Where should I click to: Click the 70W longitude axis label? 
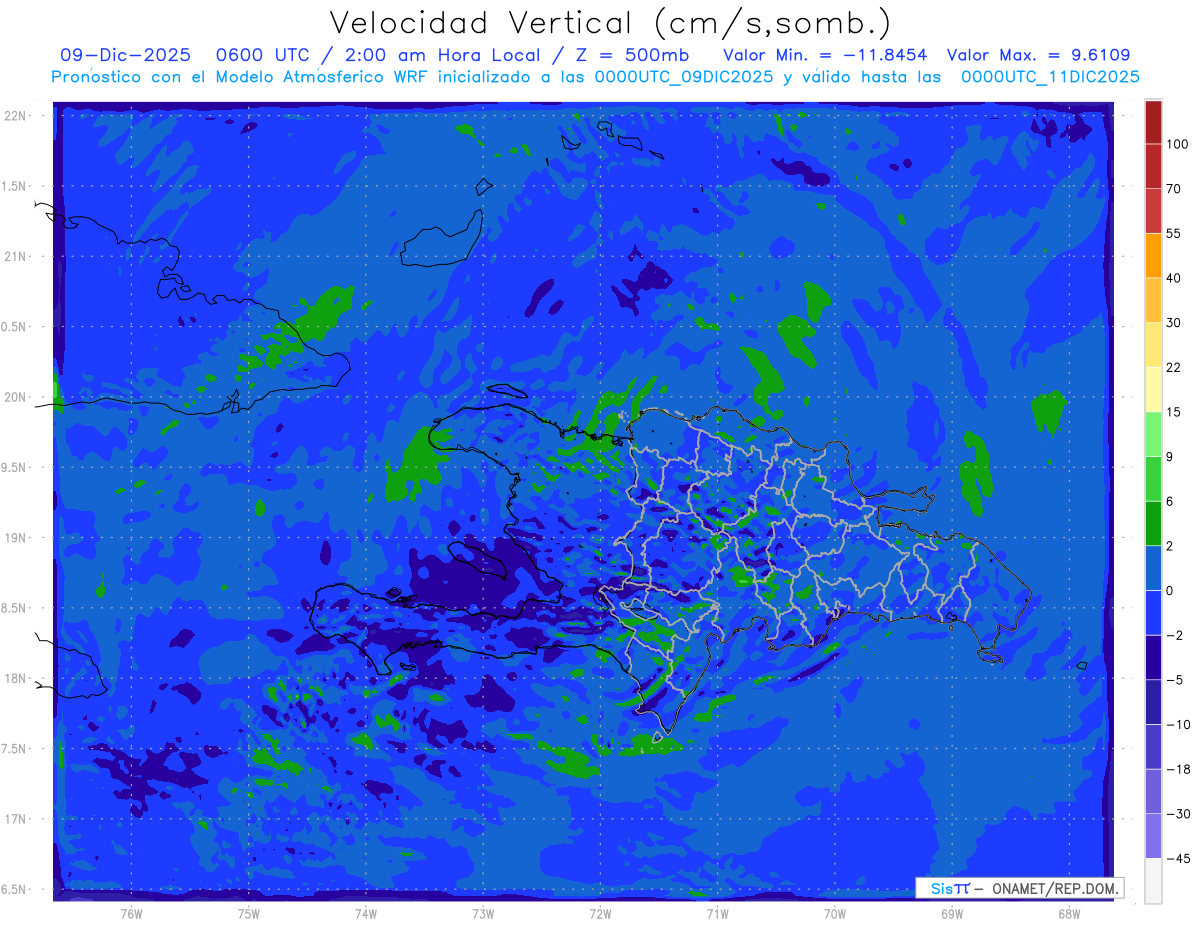pyautogui.click(x=835, y=913)
